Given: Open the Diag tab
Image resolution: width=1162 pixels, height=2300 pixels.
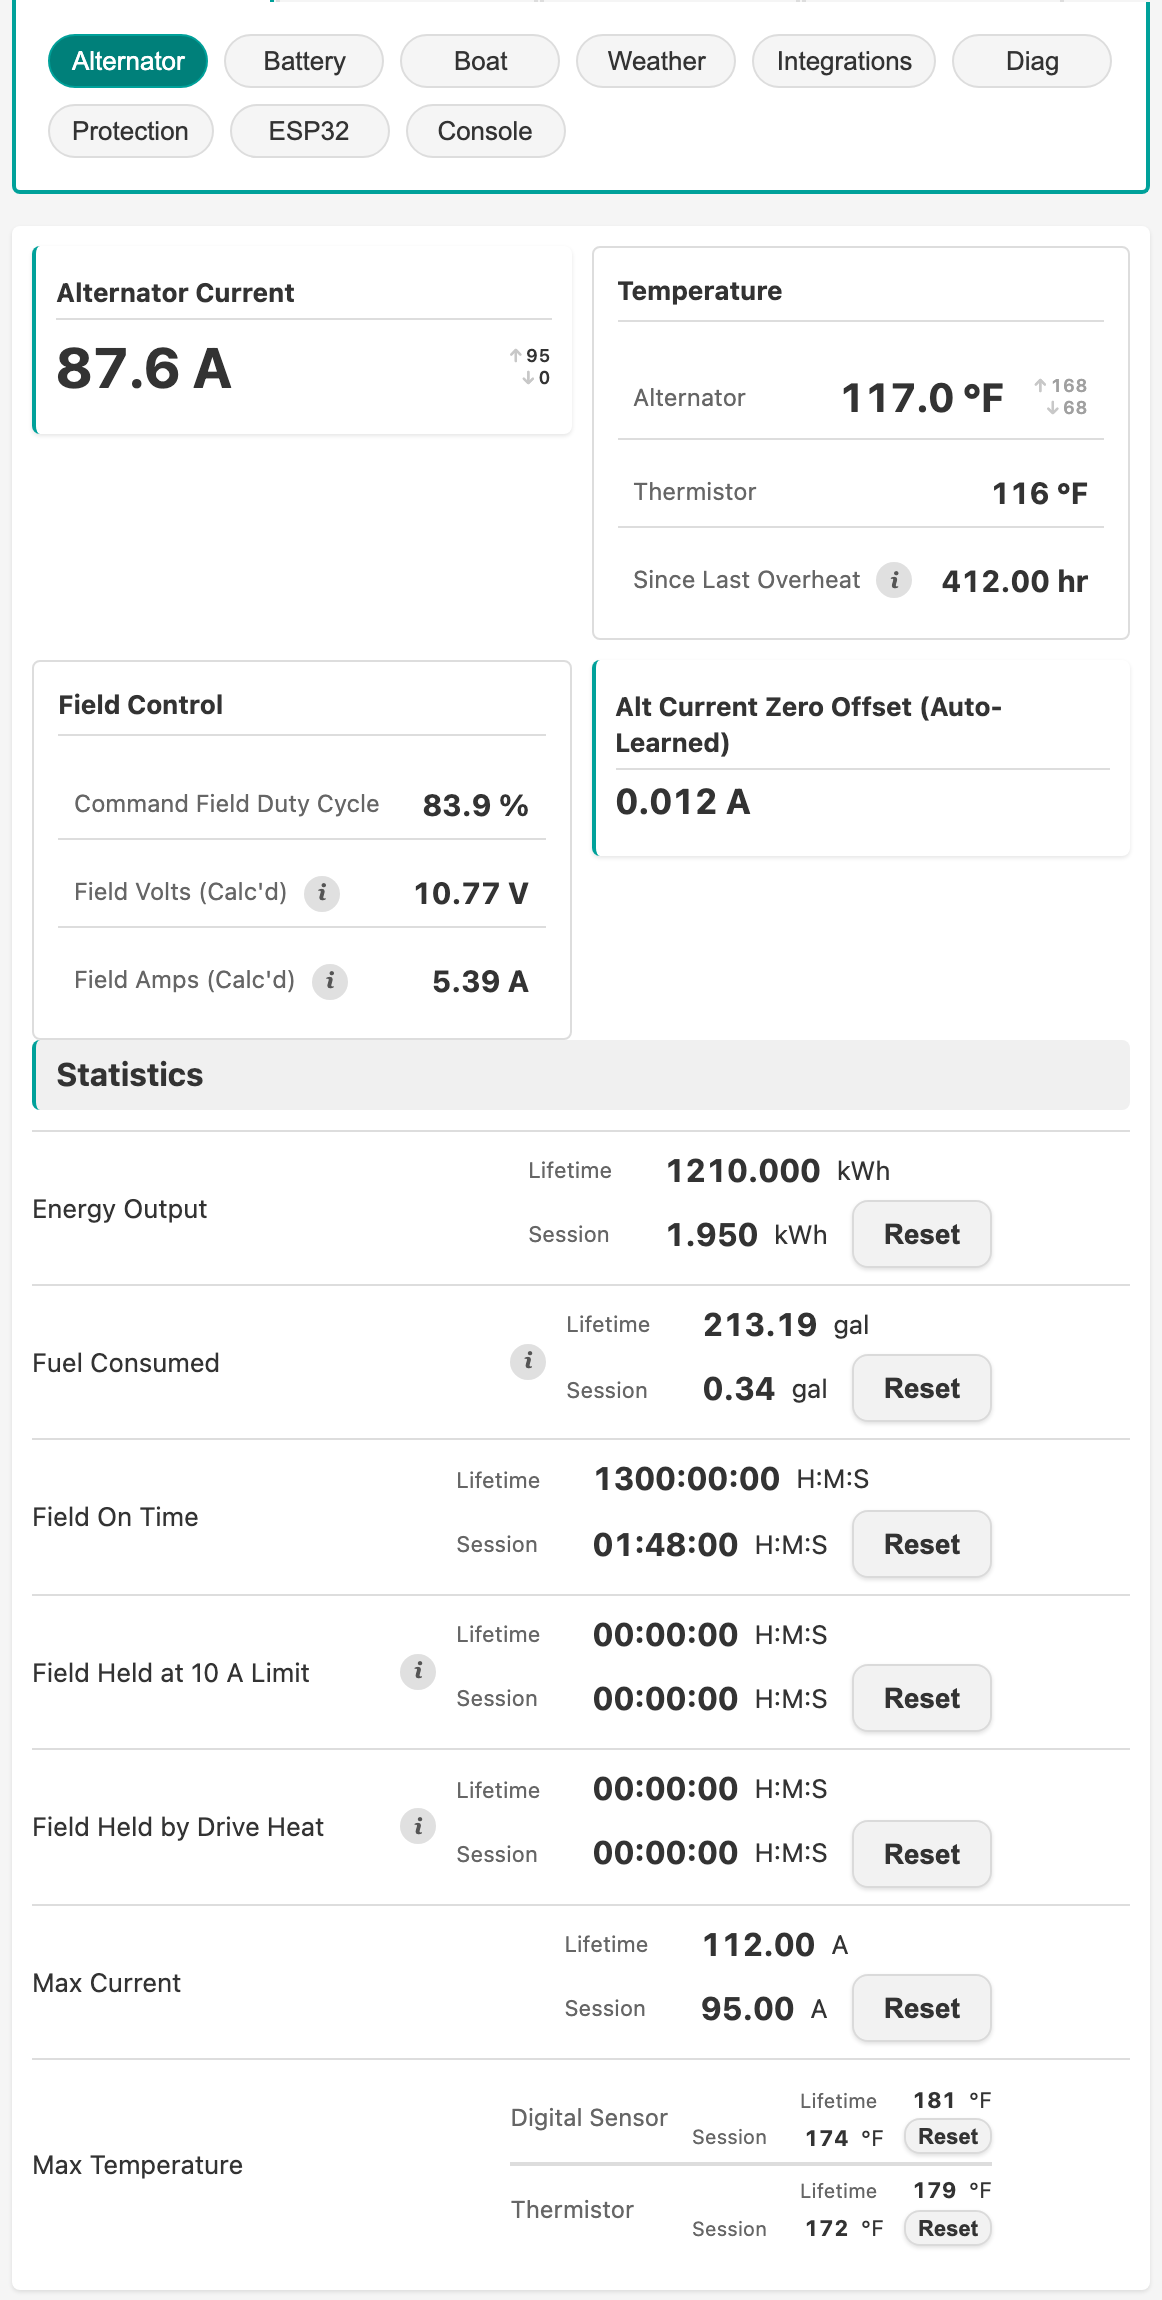Looking at the screenshot, I should click(1032, 61).
